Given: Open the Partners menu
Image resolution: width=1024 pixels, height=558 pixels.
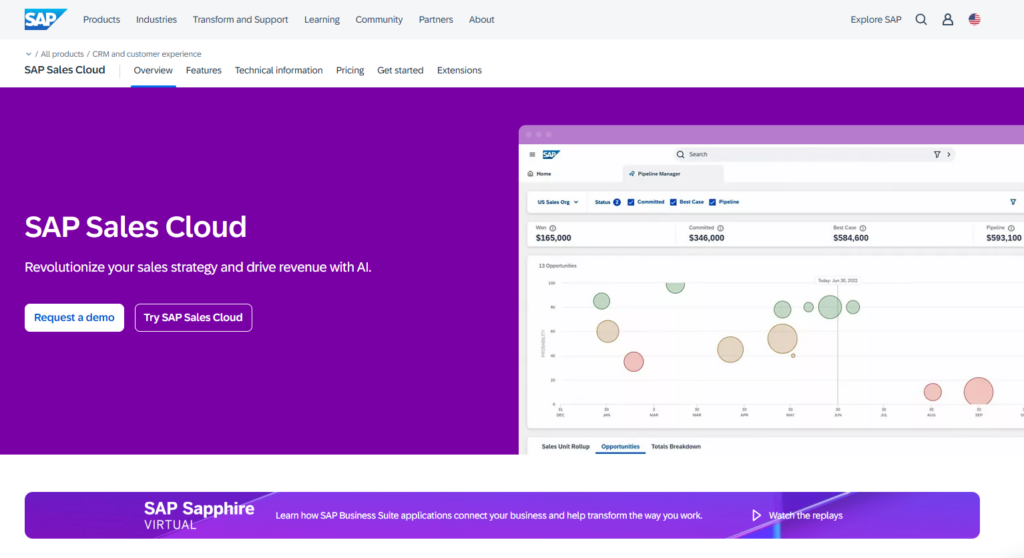Looking at the screenshot, I should point(436,20).
